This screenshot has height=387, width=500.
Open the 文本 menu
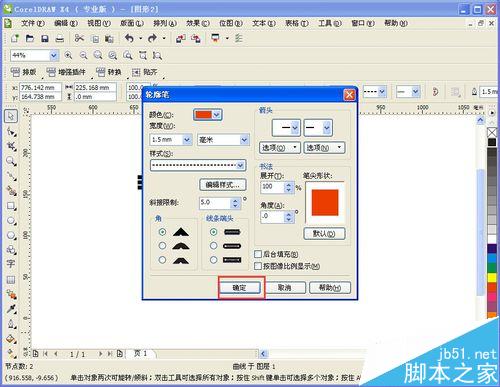click(264, 23)
